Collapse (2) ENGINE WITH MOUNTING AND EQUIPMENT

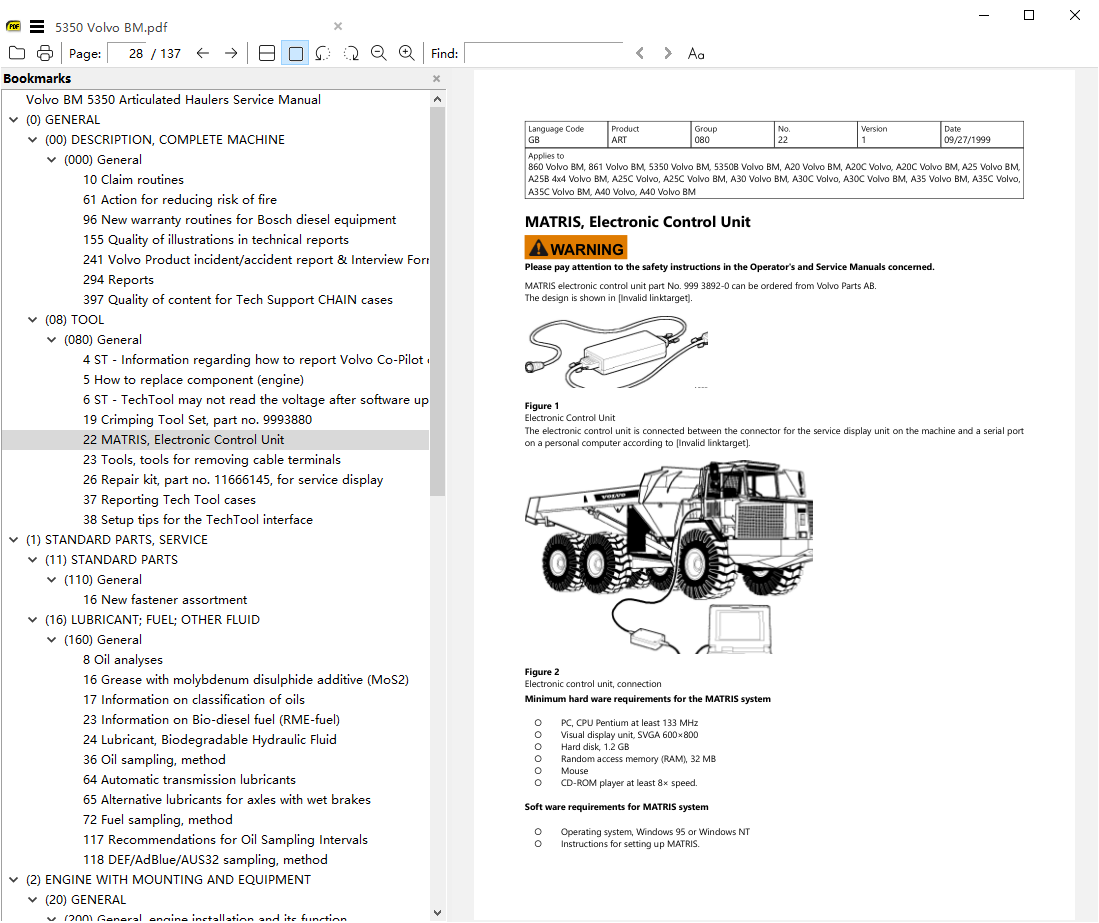[x=13, y=880]
